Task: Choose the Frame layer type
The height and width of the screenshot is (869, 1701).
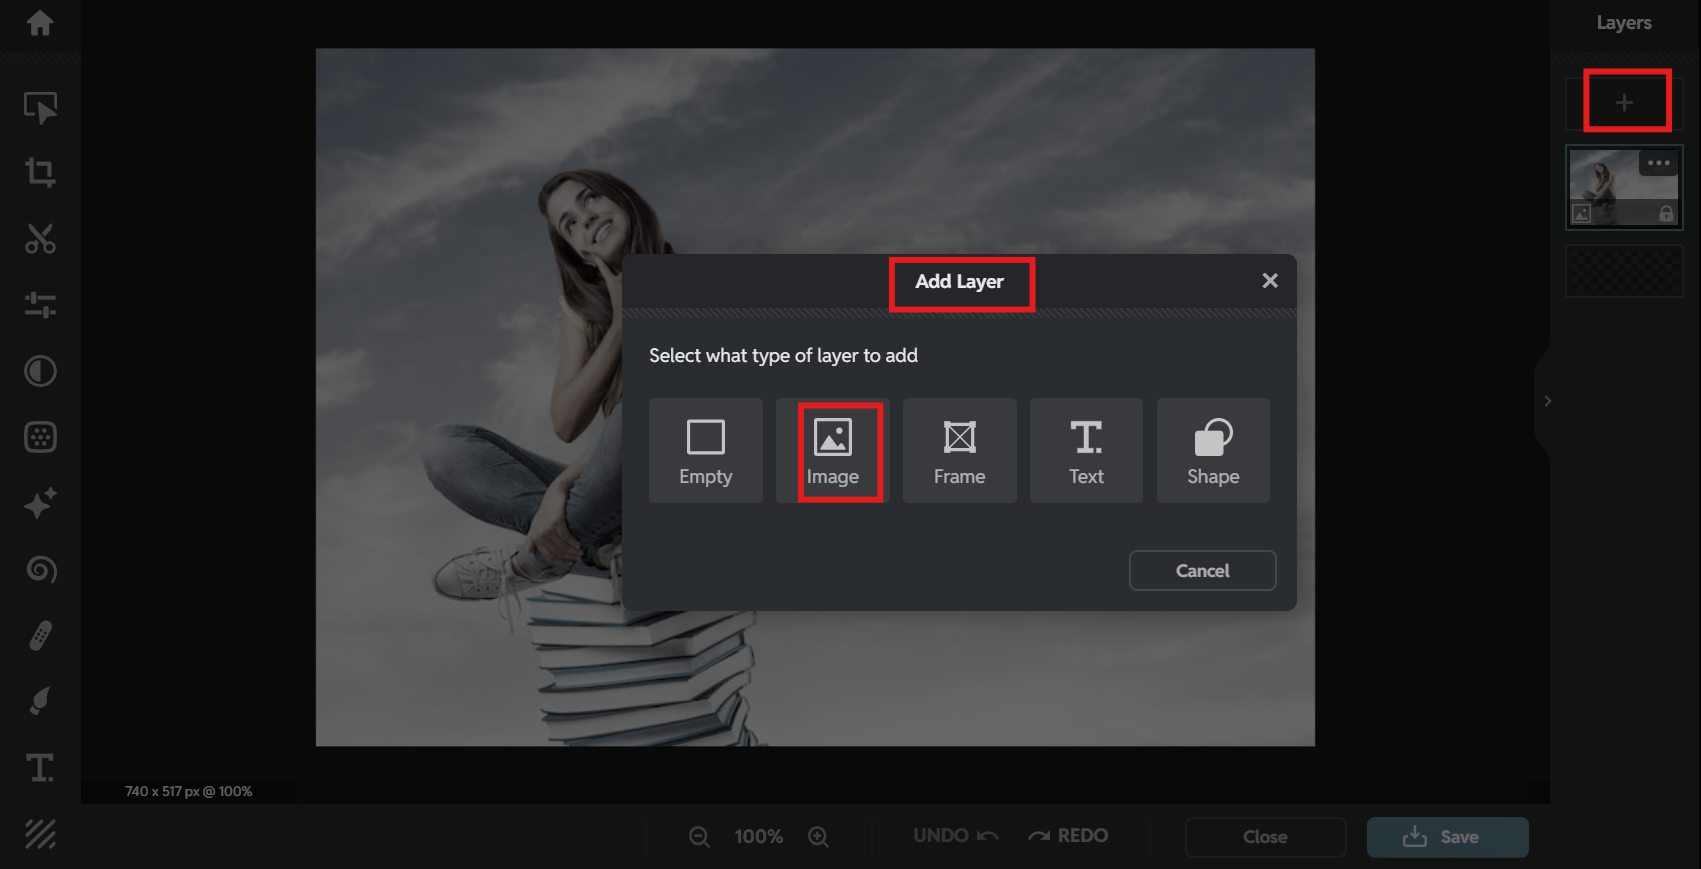Action: coord(960,451)
